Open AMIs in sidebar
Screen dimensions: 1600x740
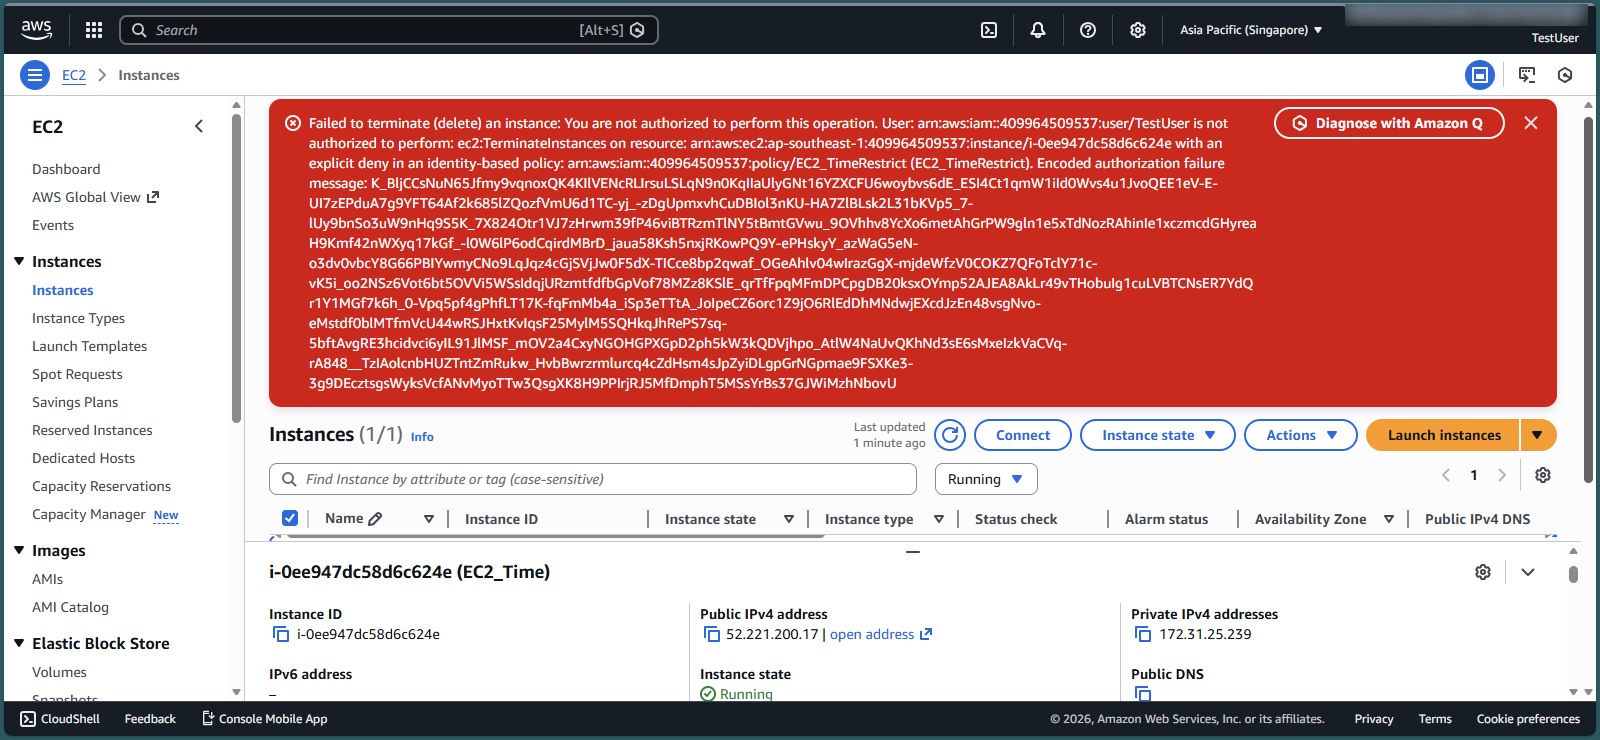pyautogui.click(x=47, y=579)
